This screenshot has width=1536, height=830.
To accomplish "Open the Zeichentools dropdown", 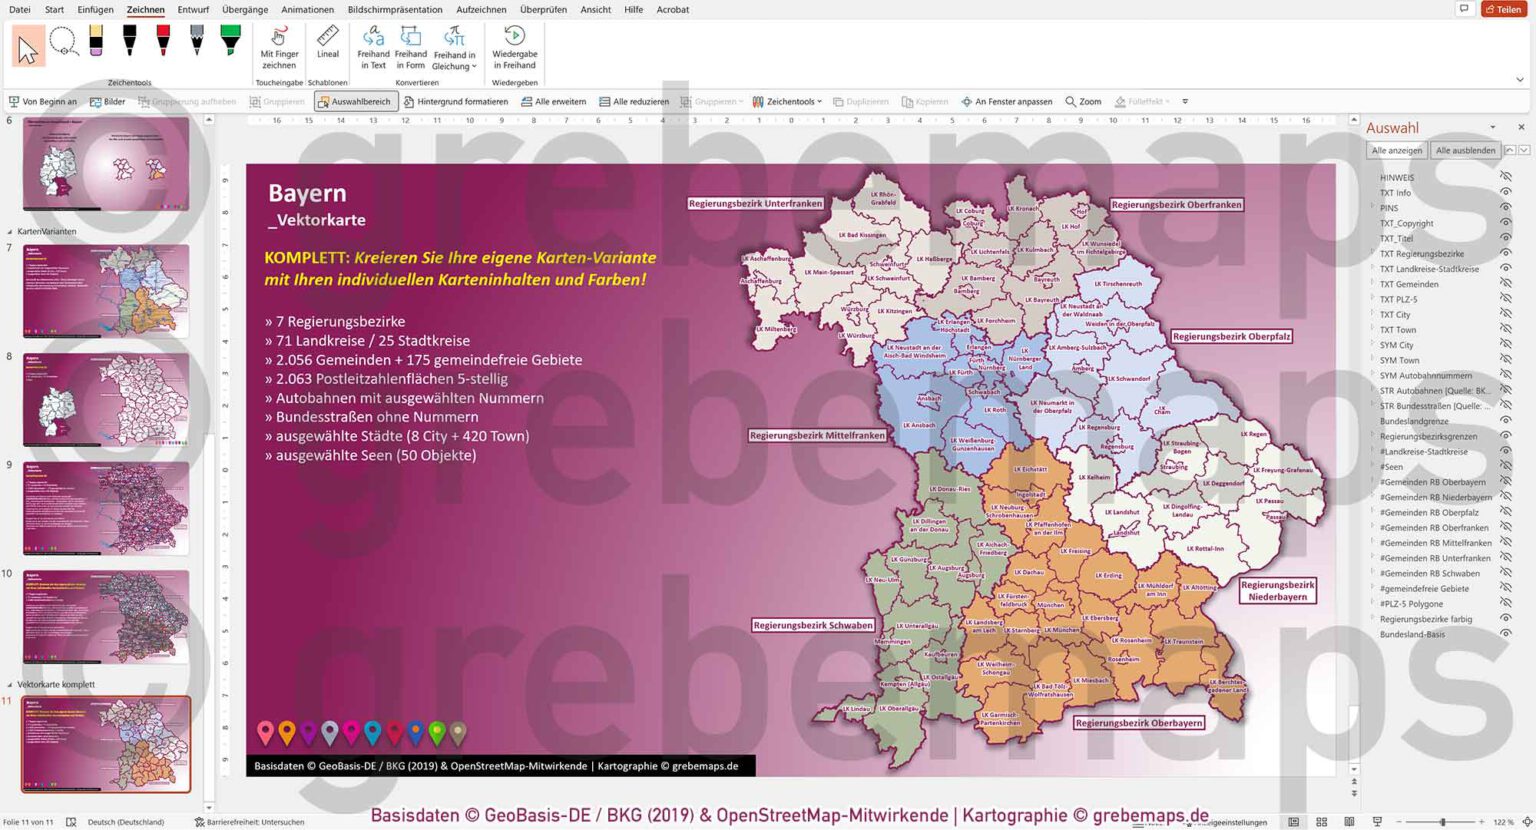I will [x=819, y=101].
